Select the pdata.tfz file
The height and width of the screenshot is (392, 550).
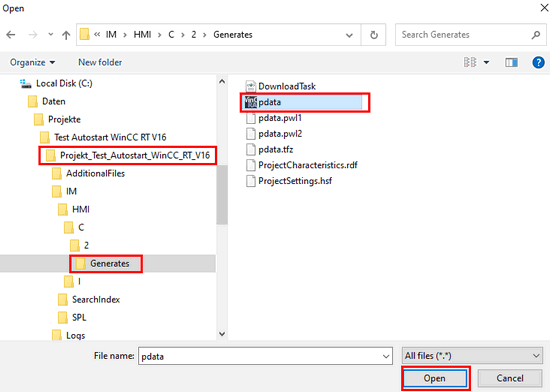pyautogui.click(x=276, y=149)
